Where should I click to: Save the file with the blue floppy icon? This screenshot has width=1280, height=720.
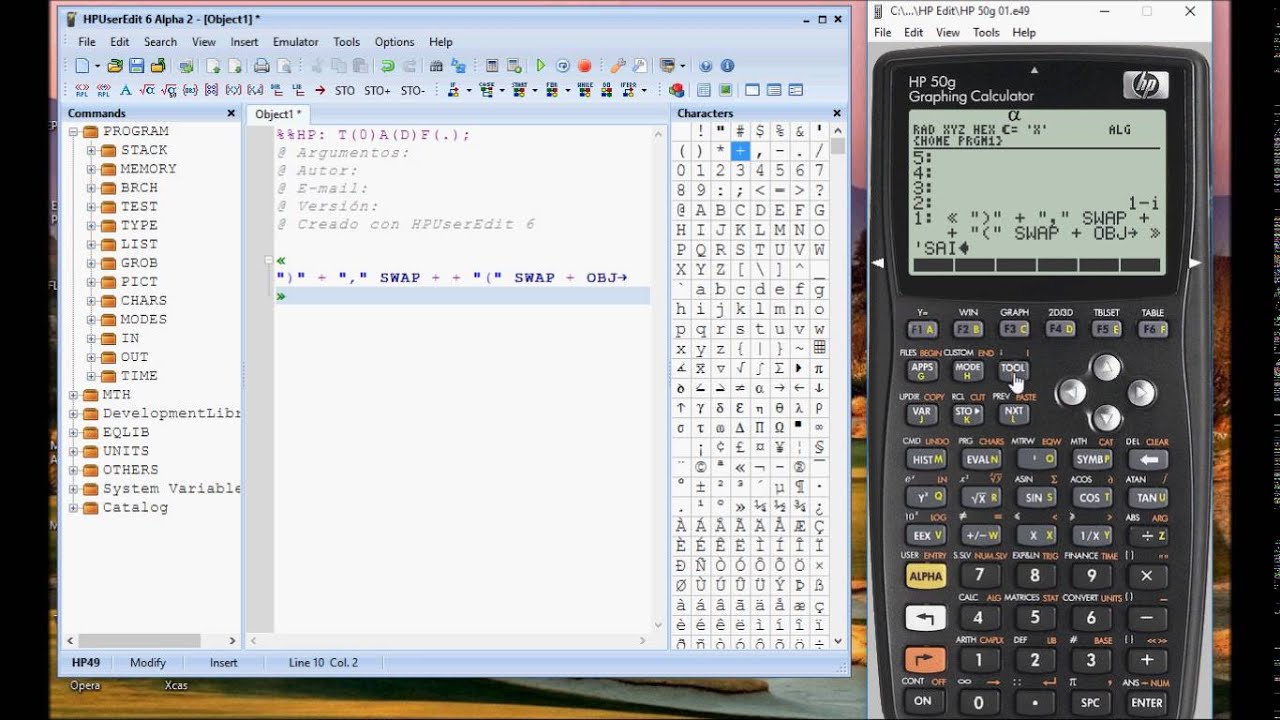coord(137,66)
